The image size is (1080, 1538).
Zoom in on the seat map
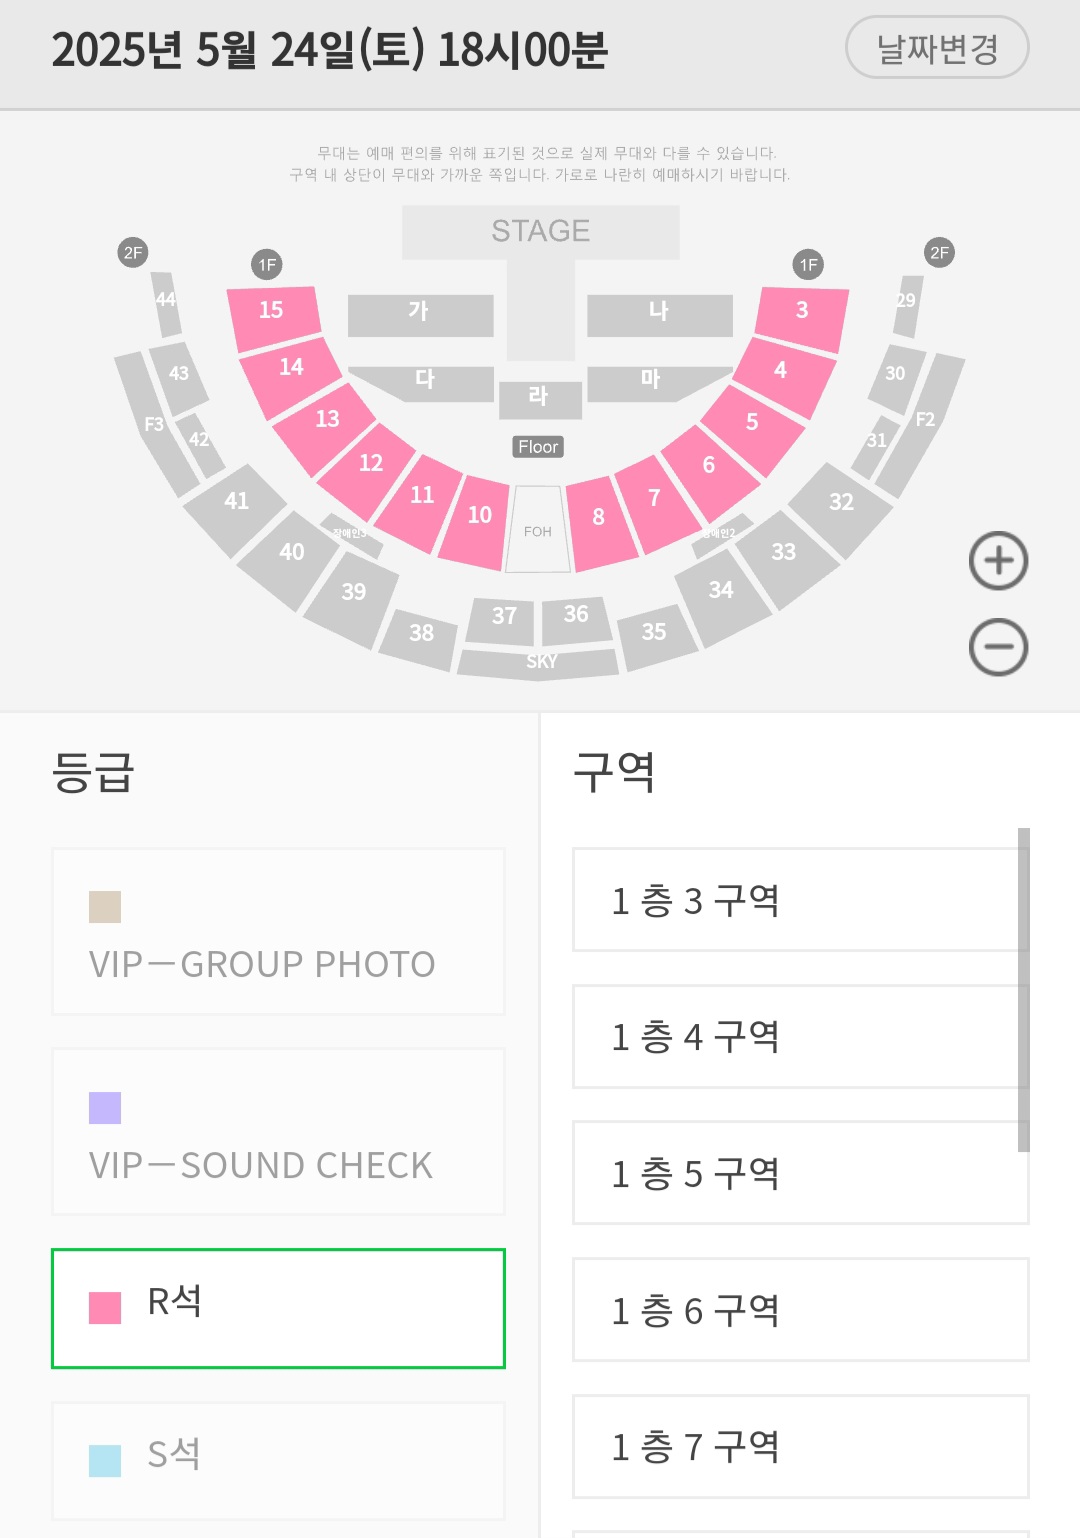pyautogui.click(x=998, y=561)
